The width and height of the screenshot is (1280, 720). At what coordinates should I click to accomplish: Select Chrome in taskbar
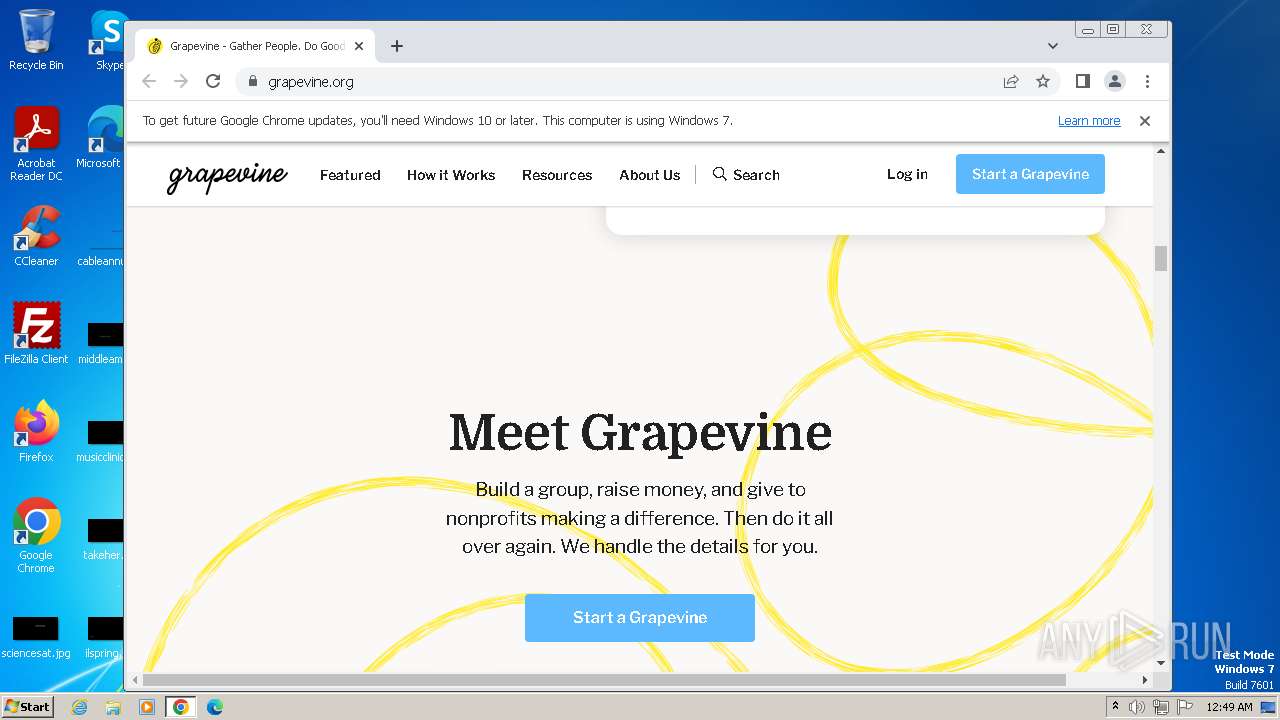pyautogui.click(x=181, y=707)
